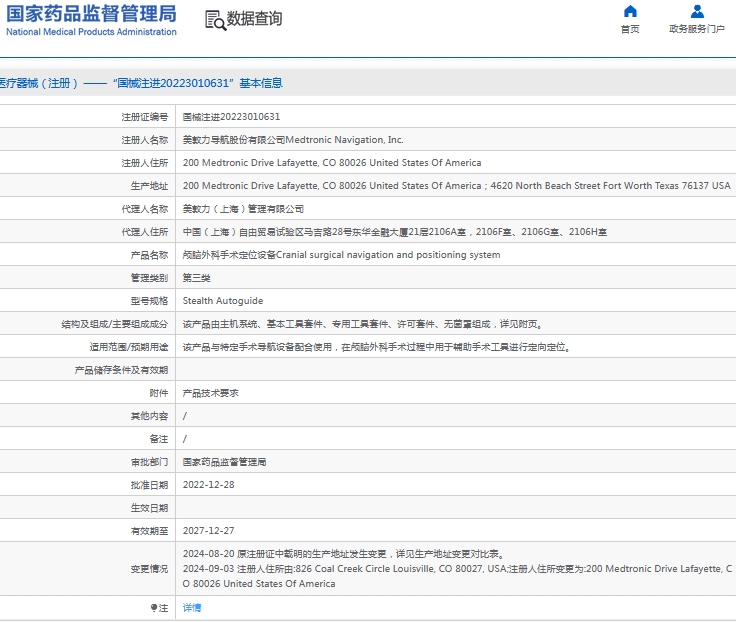The width and height of the screenshot is (736, 622).
Task: Select registration number 国械注进20223010631 value
Action: point(231,116)
